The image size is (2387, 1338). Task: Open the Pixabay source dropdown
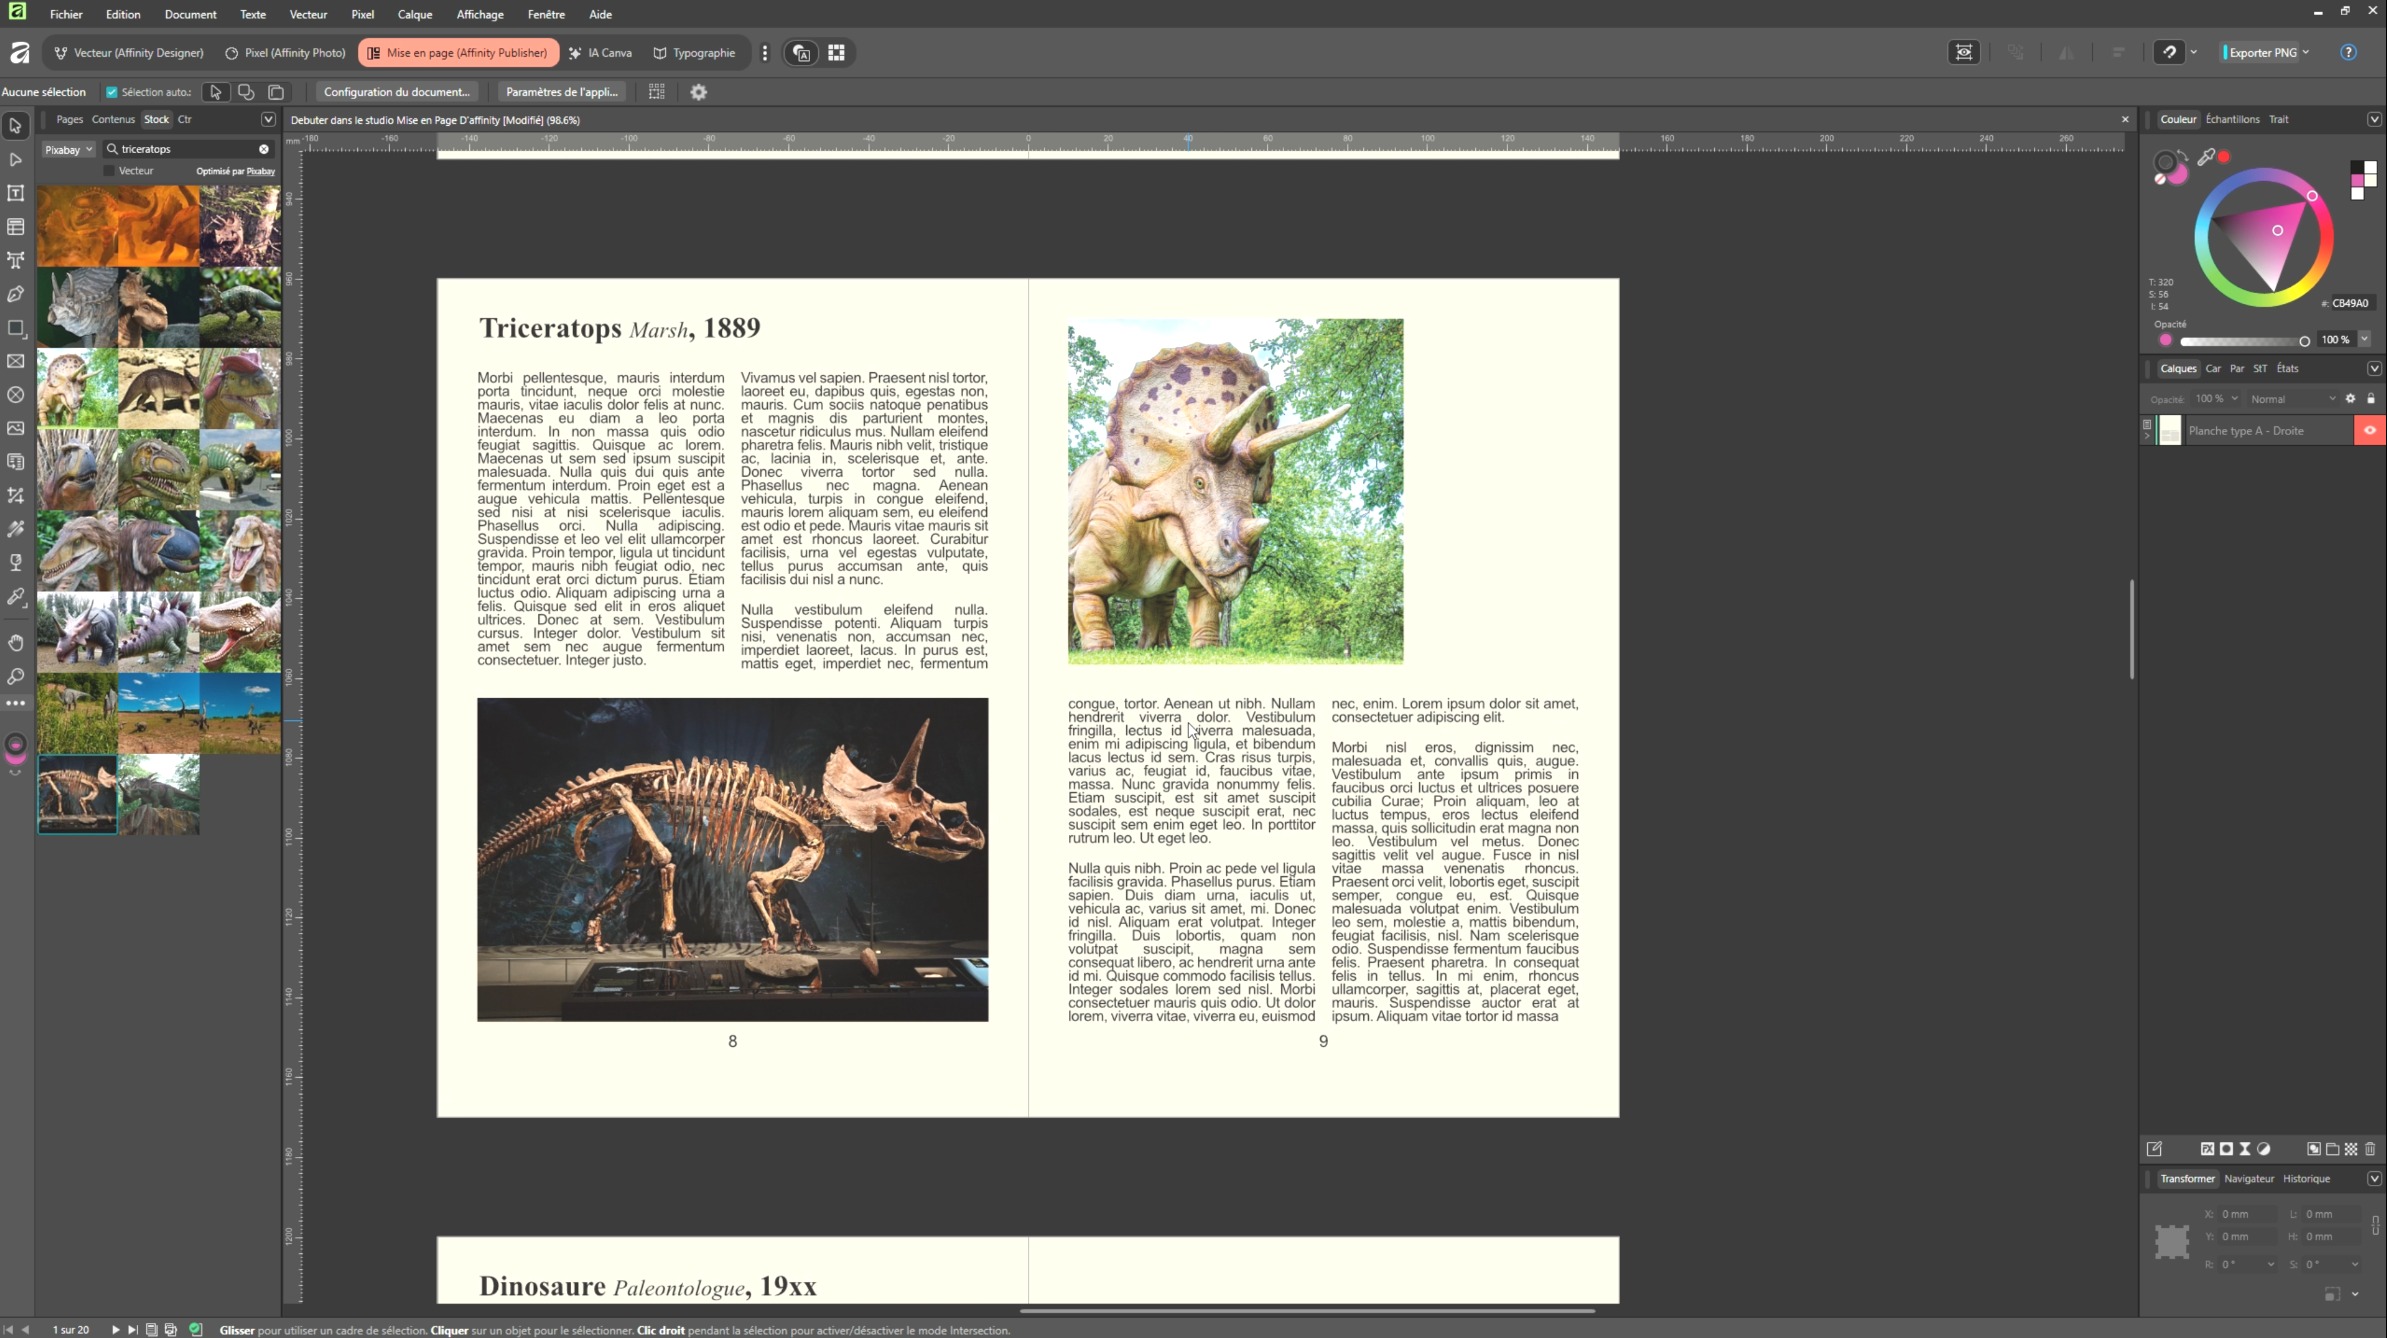[x=68, y=149]
